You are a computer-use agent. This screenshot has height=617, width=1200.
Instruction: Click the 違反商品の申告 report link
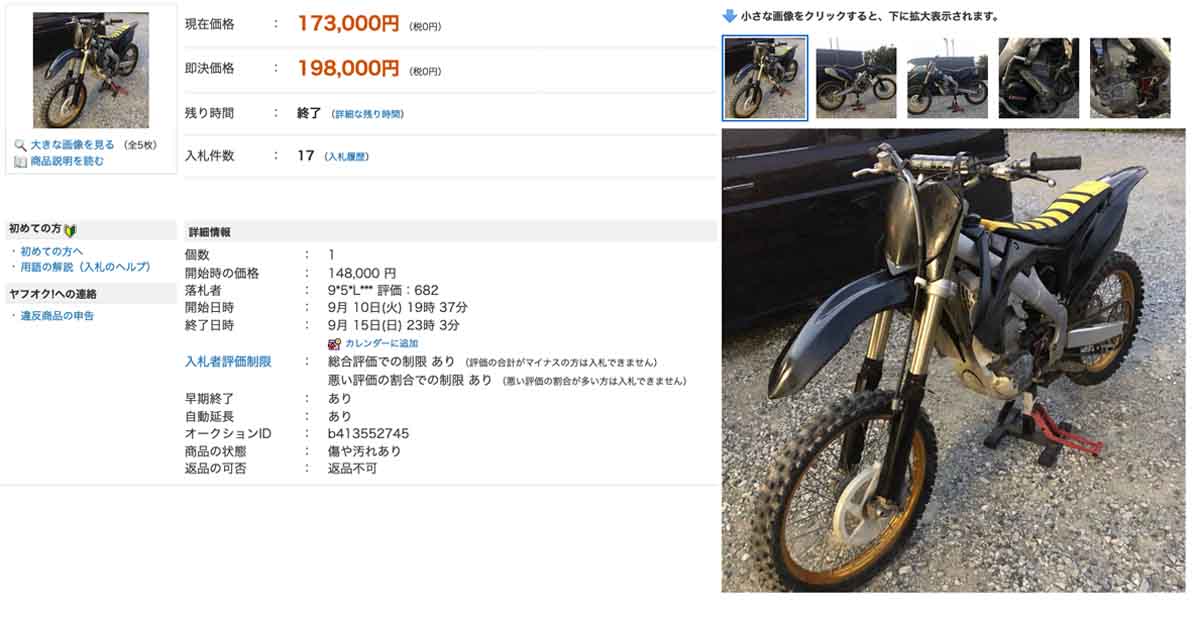tap(57, 316)
